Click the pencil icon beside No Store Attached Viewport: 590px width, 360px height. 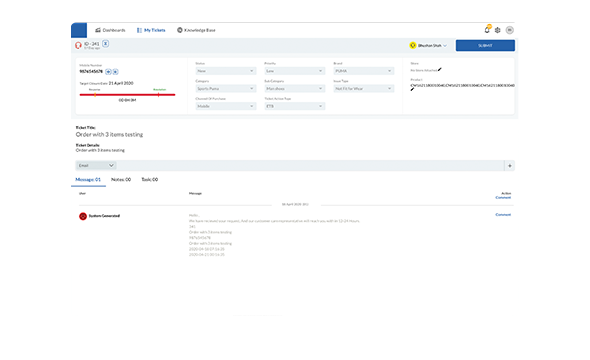(439, 70)
